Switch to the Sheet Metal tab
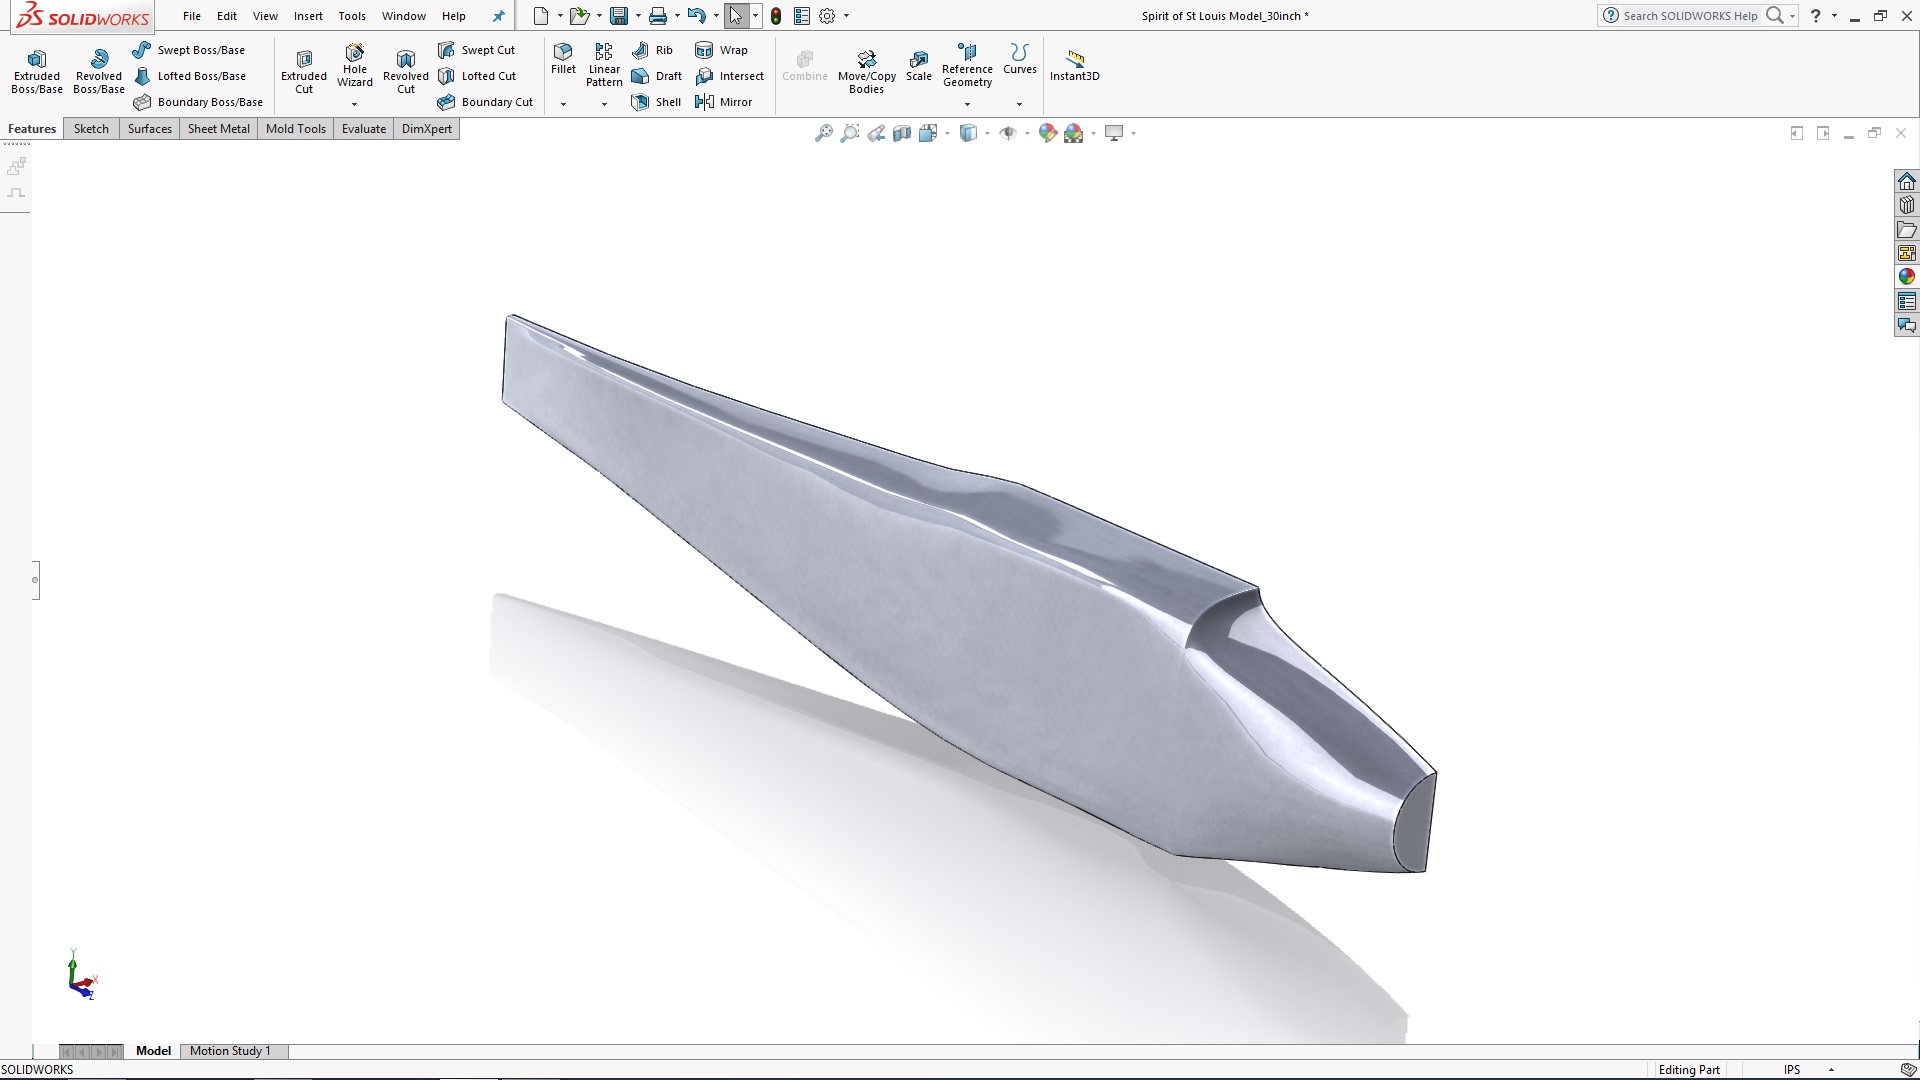 tap(218, 128)
